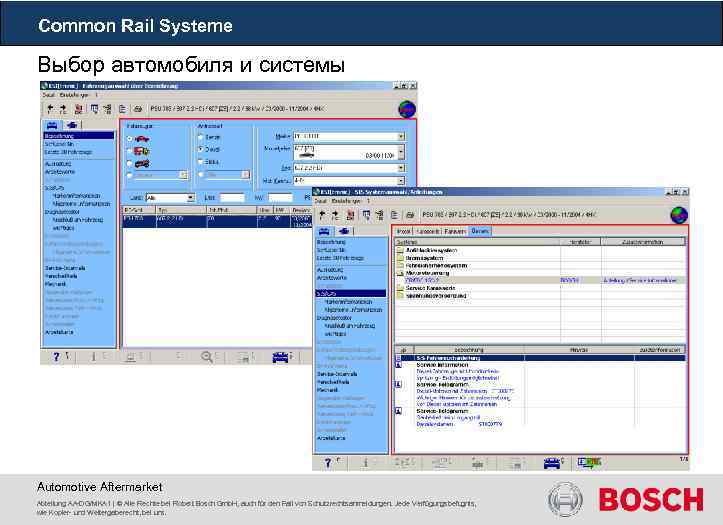Select highlighted SIS Fehlersuchanleitung row
Viewport: 723px width, 525px height.
tap(541, 358)
